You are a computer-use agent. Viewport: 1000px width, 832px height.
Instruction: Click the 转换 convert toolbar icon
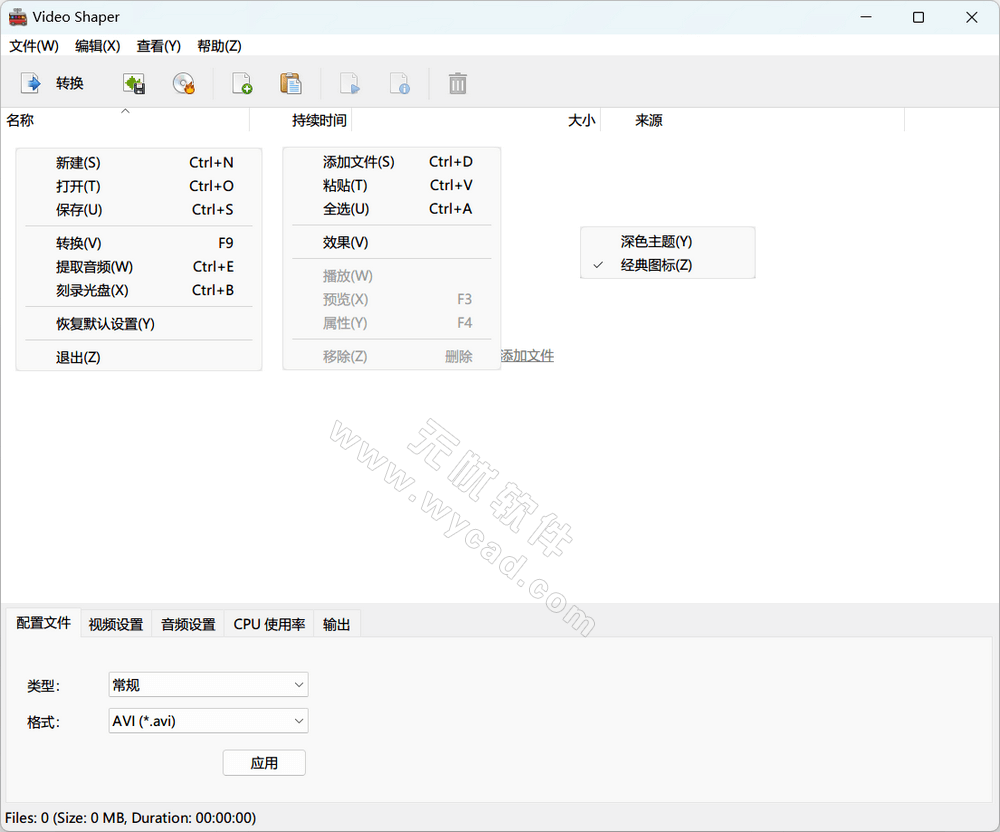(32, 84)
